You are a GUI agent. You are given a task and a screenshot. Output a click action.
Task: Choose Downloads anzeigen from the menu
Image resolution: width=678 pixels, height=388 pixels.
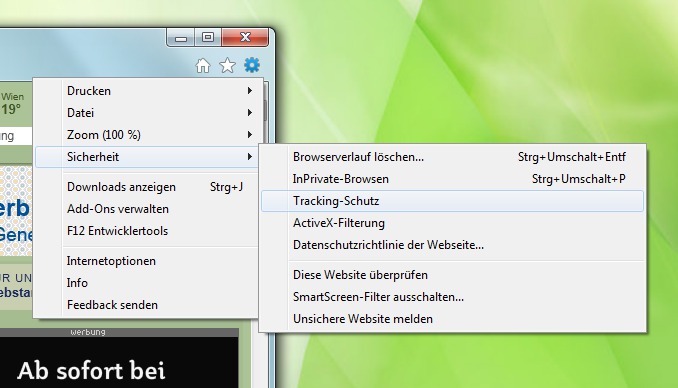(x=148, y=187)
